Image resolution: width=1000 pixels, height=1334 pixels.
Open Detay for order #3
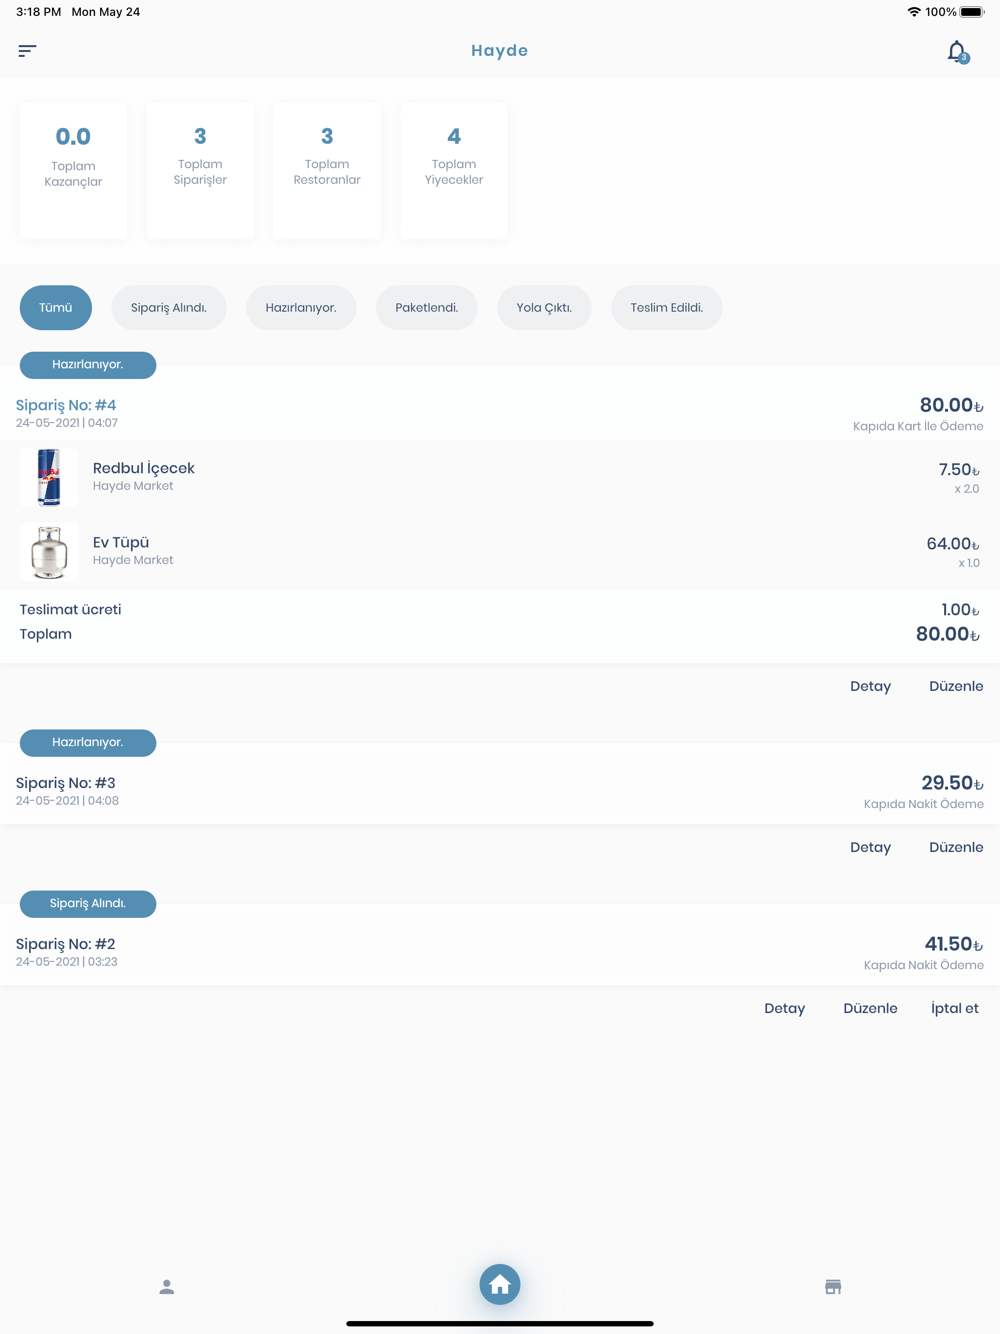(870, 848)
